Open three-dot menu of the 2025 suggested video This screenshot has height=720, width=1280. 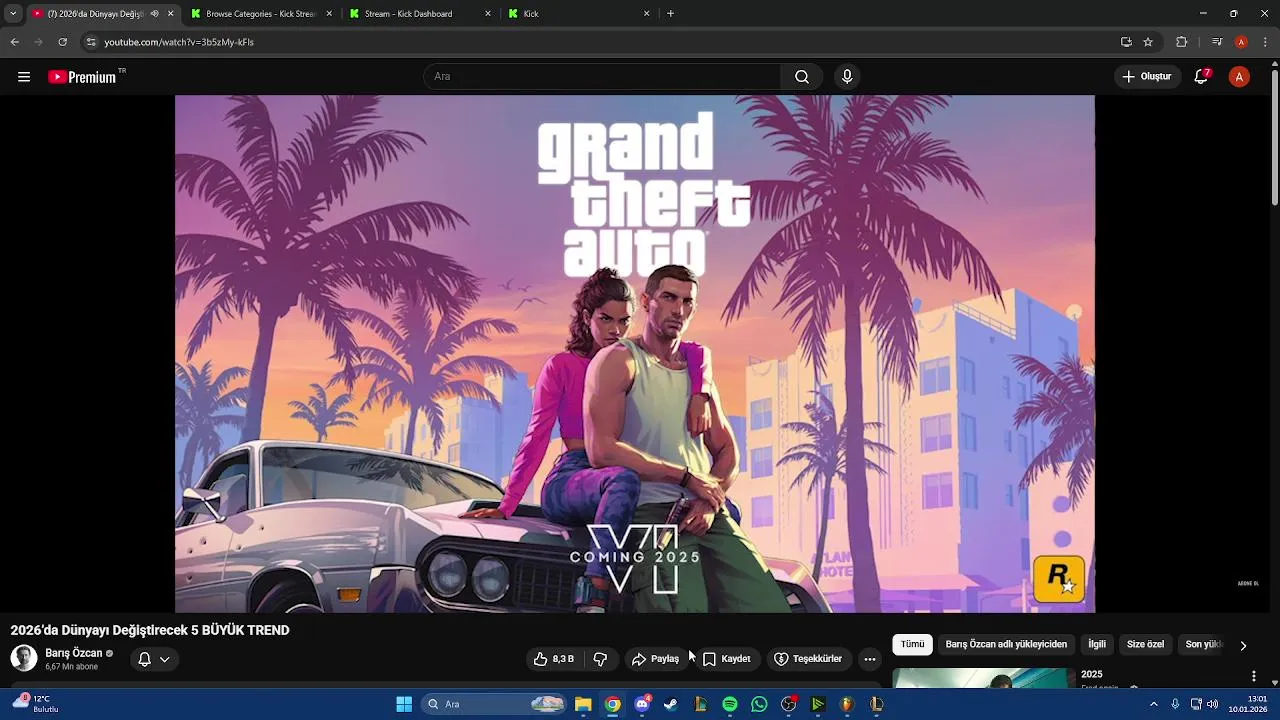(1253, 676)
